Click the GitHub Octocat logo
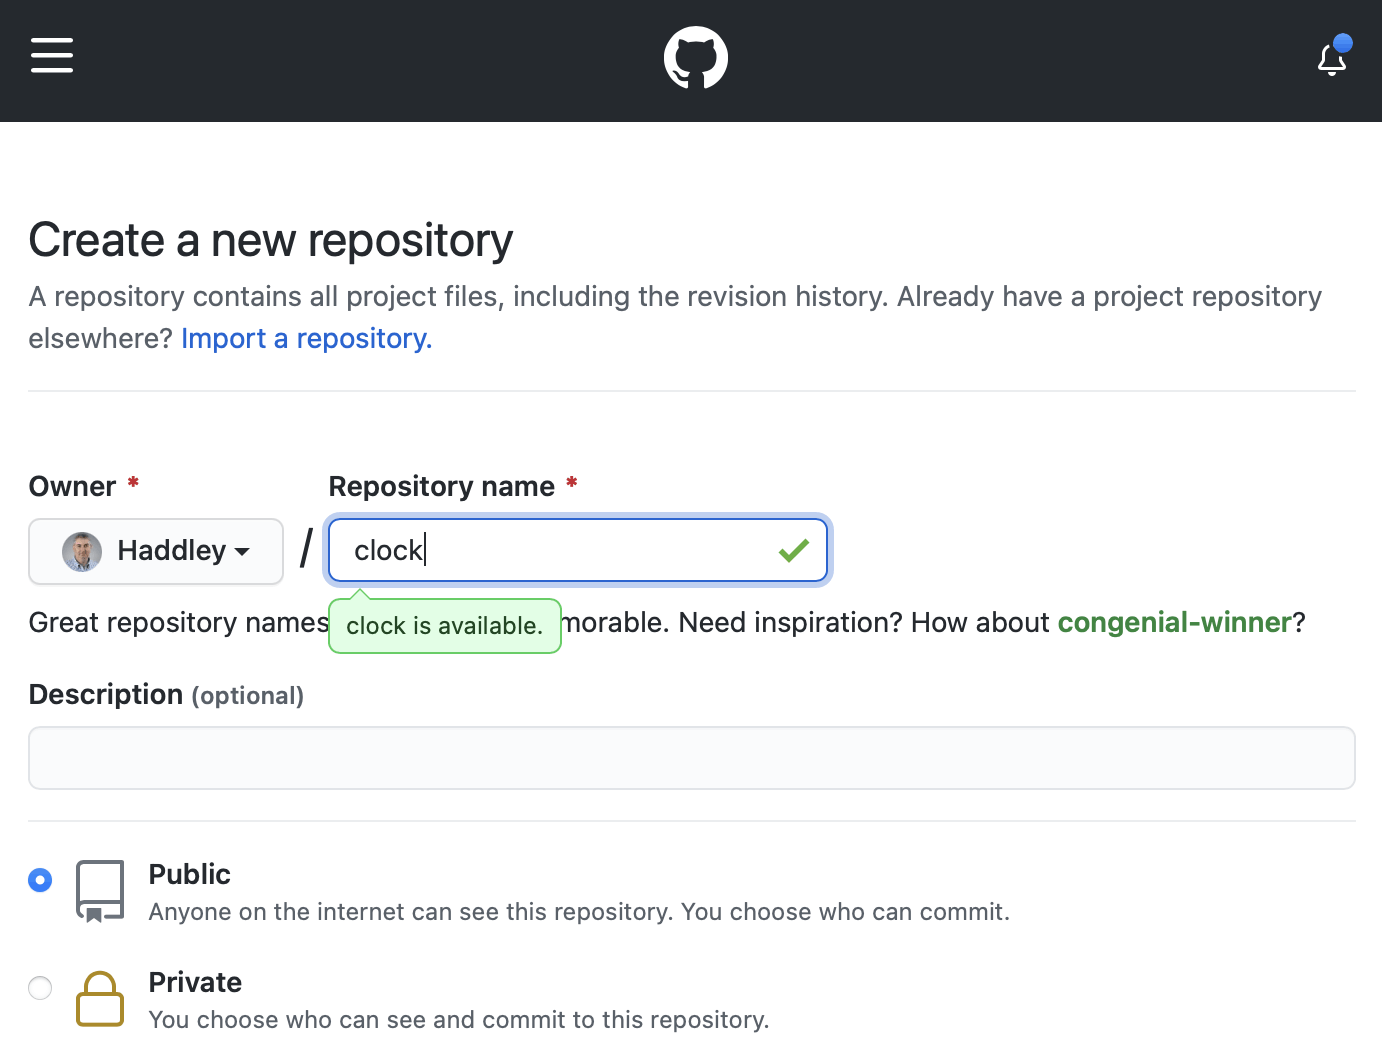The height and width of the screenshot is (1052, 1382). pos(696,58)
